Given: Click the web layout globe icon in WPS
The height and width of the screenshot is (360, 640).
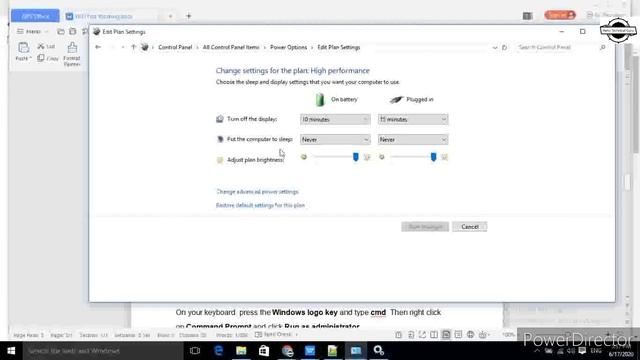Looking at the screenshot, I should point(471,335).
